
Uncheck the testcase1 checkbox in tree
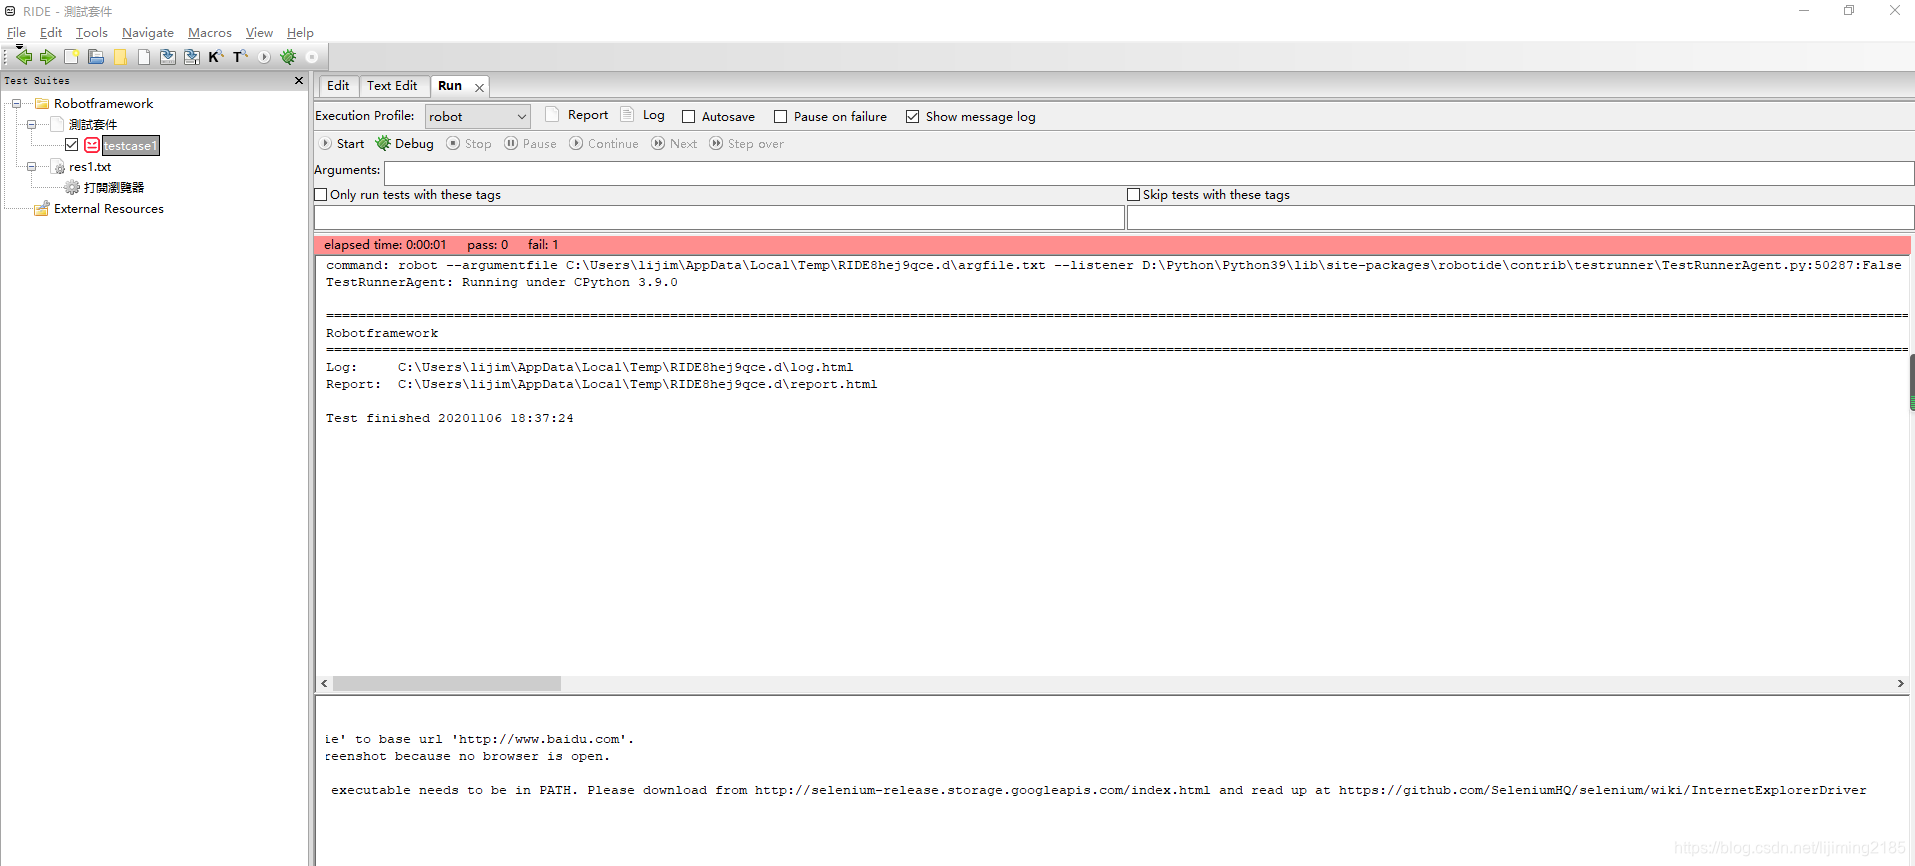click(x=72, y=146)
